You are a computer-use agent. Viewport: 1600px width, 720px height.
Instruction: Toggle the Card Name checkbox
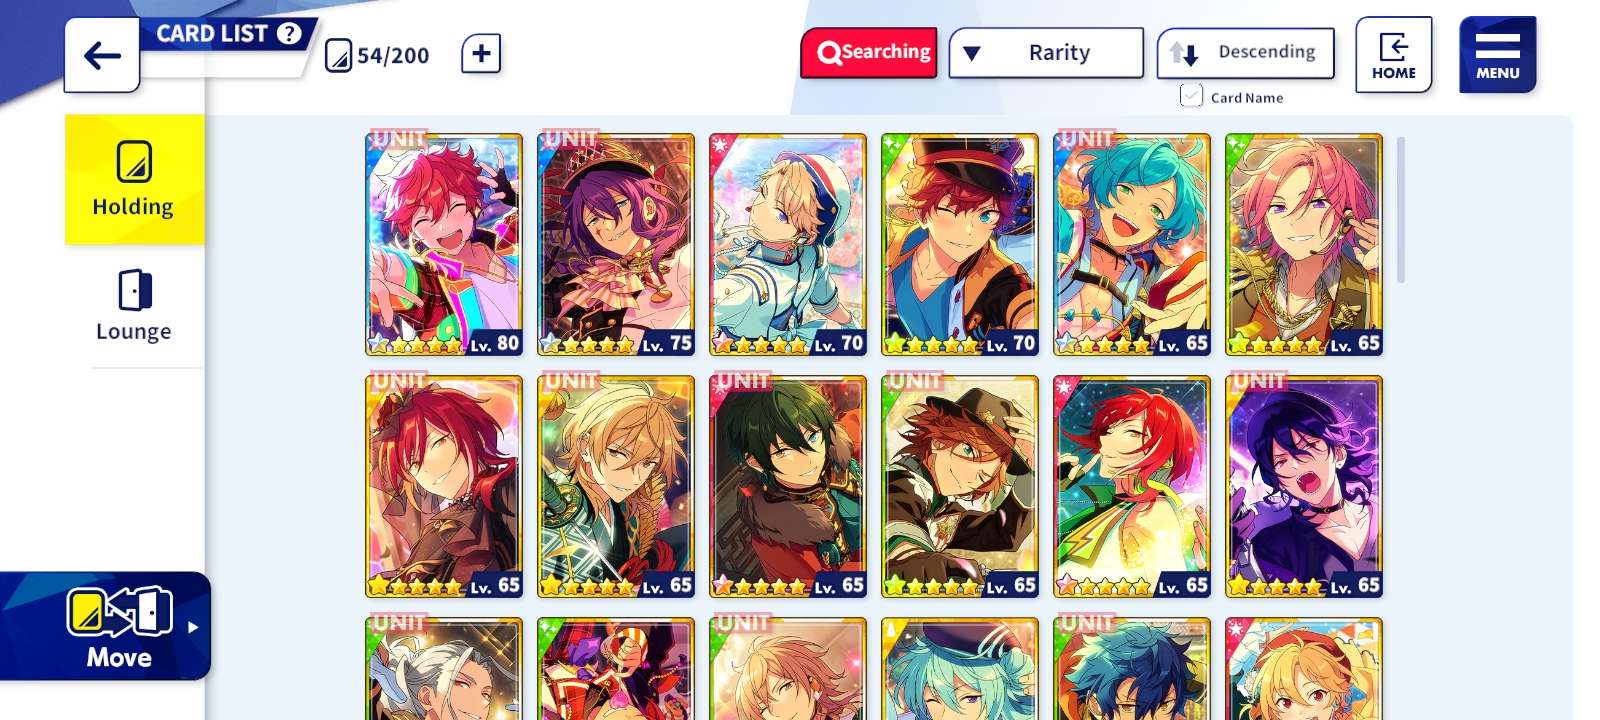click(x=1191, y=96)
